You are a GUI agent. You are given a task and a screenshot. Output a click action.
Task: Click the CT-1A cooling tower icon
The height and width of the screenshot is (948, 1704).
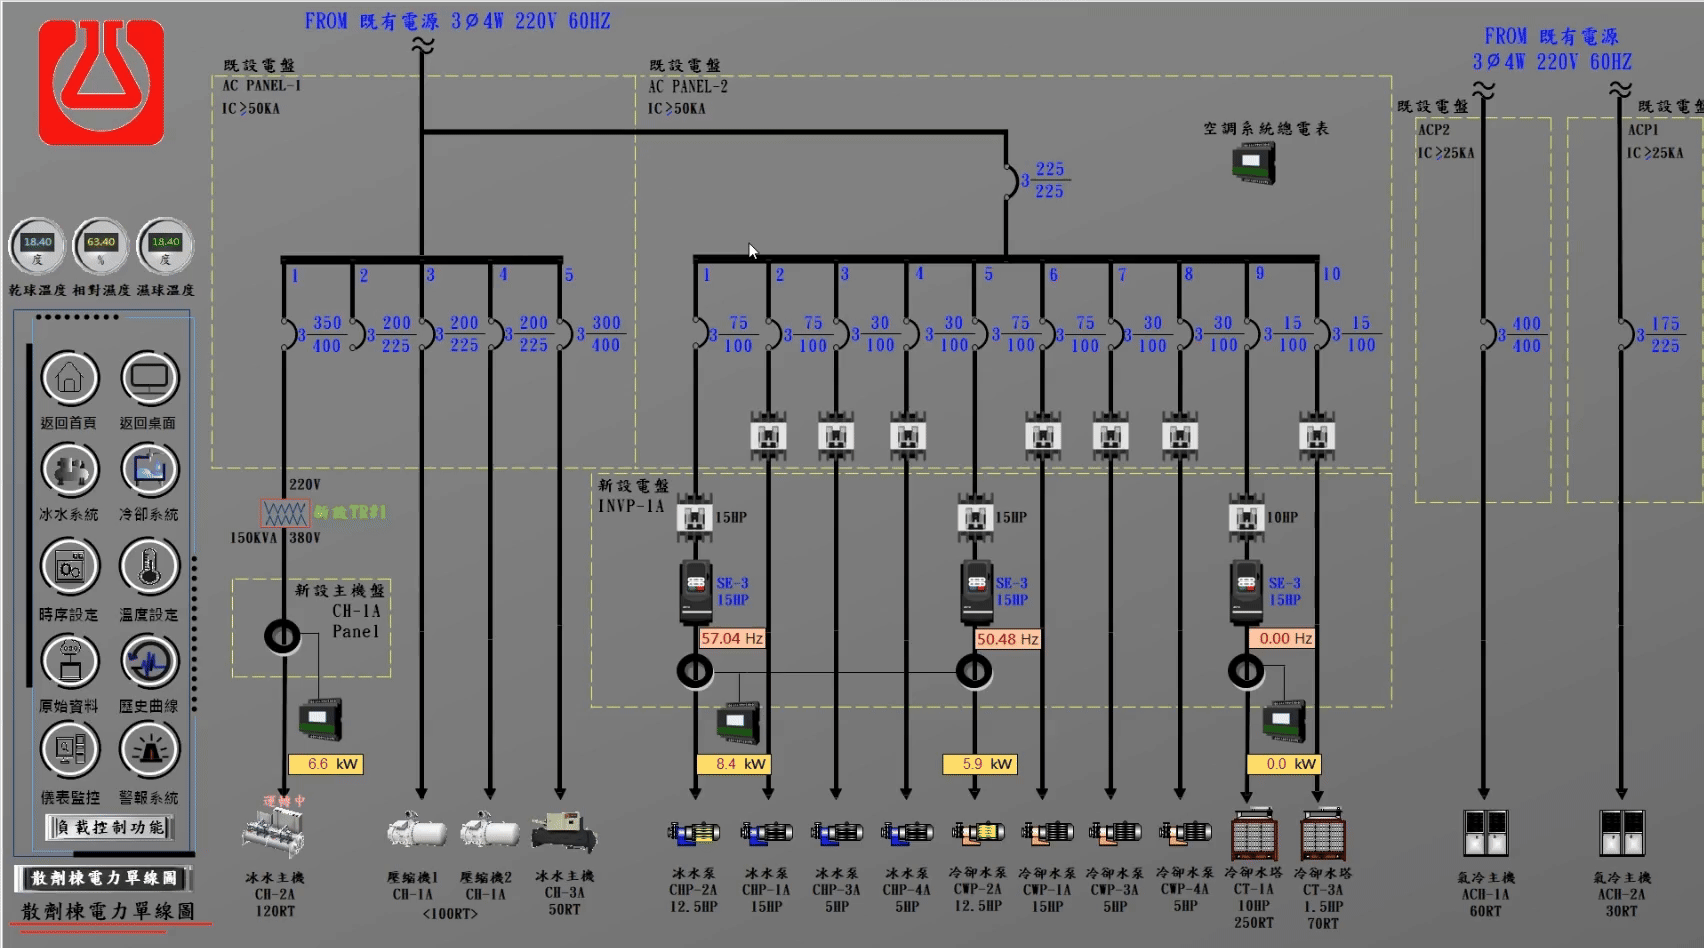point(1253,835)
